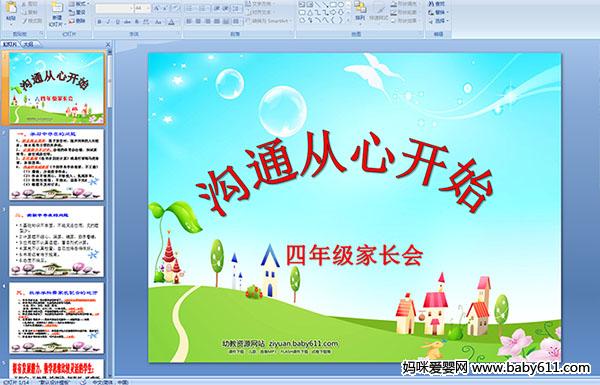
Task: Click the Select button in editing group
Action: [x=439, y=21]
